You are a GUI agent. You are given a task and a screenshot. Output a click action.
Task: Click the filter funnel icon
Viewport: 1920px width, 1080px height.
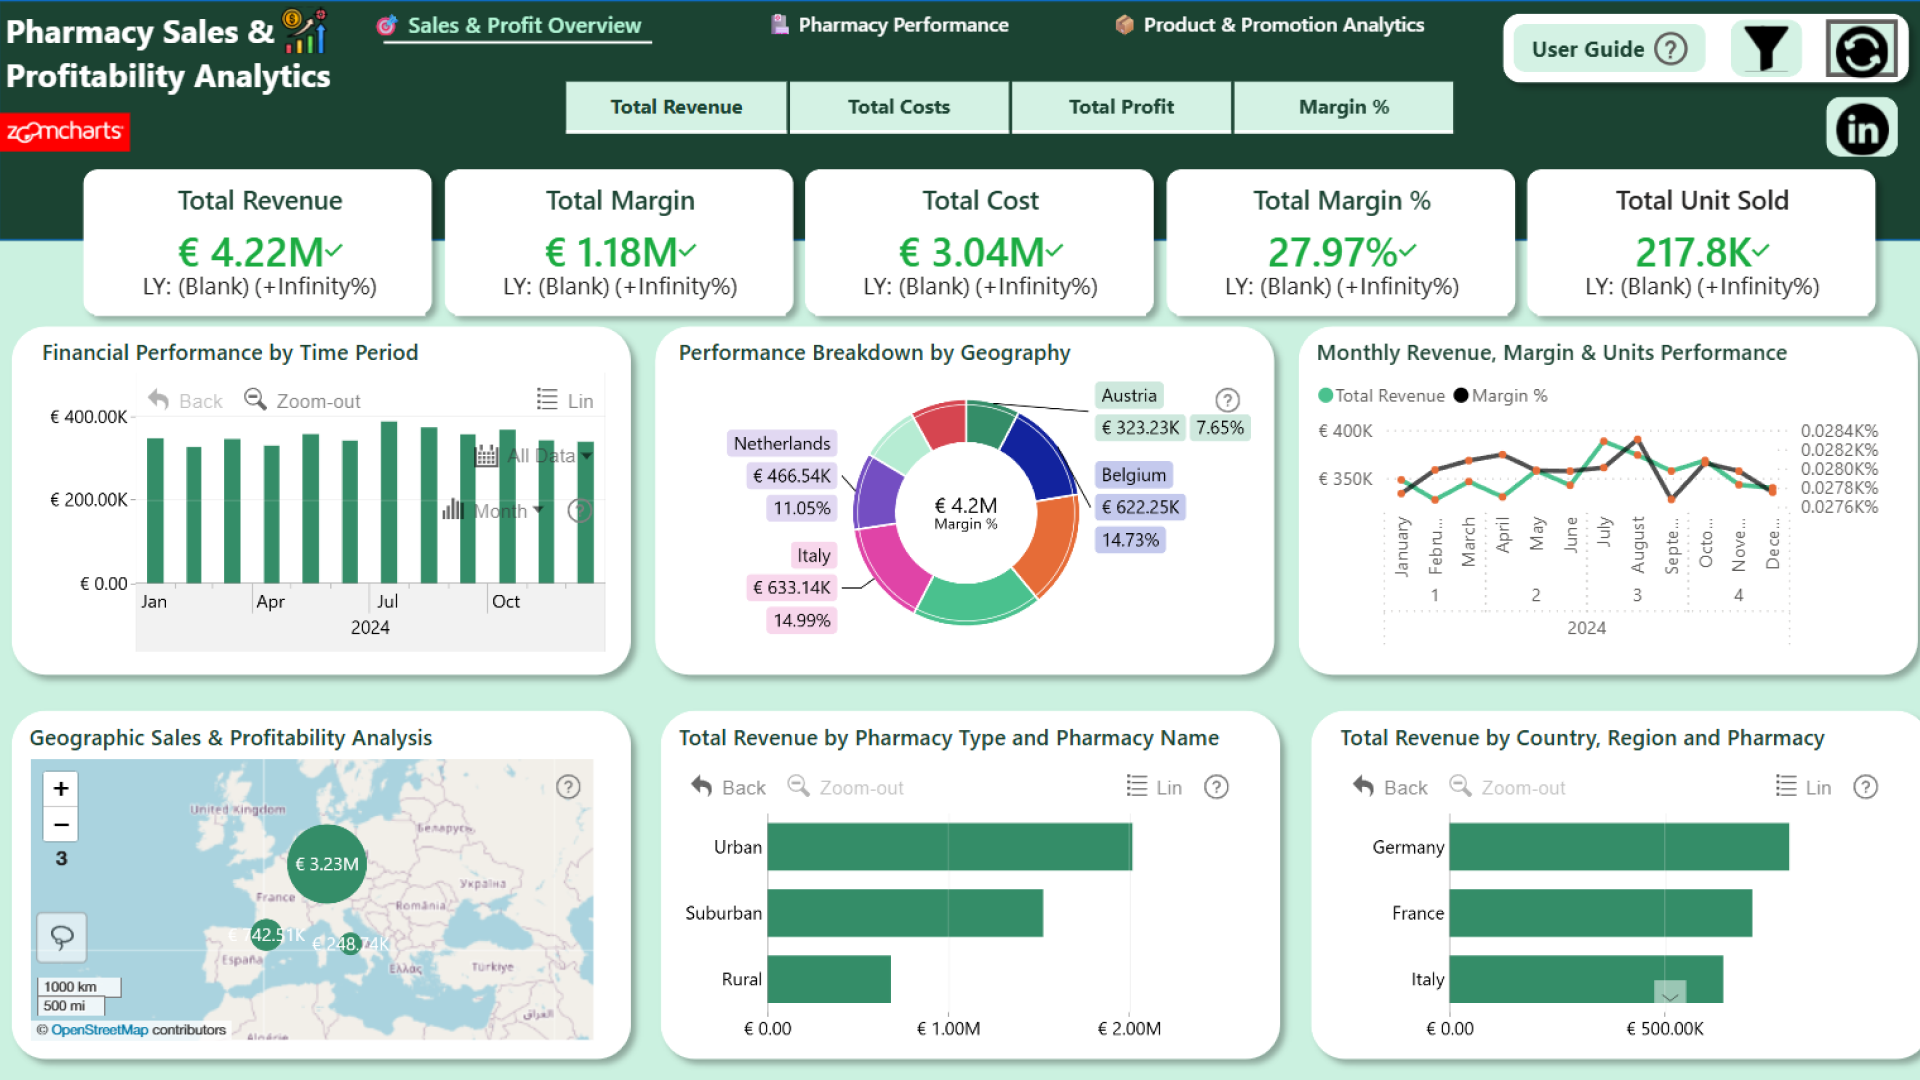click(1765, 49)
